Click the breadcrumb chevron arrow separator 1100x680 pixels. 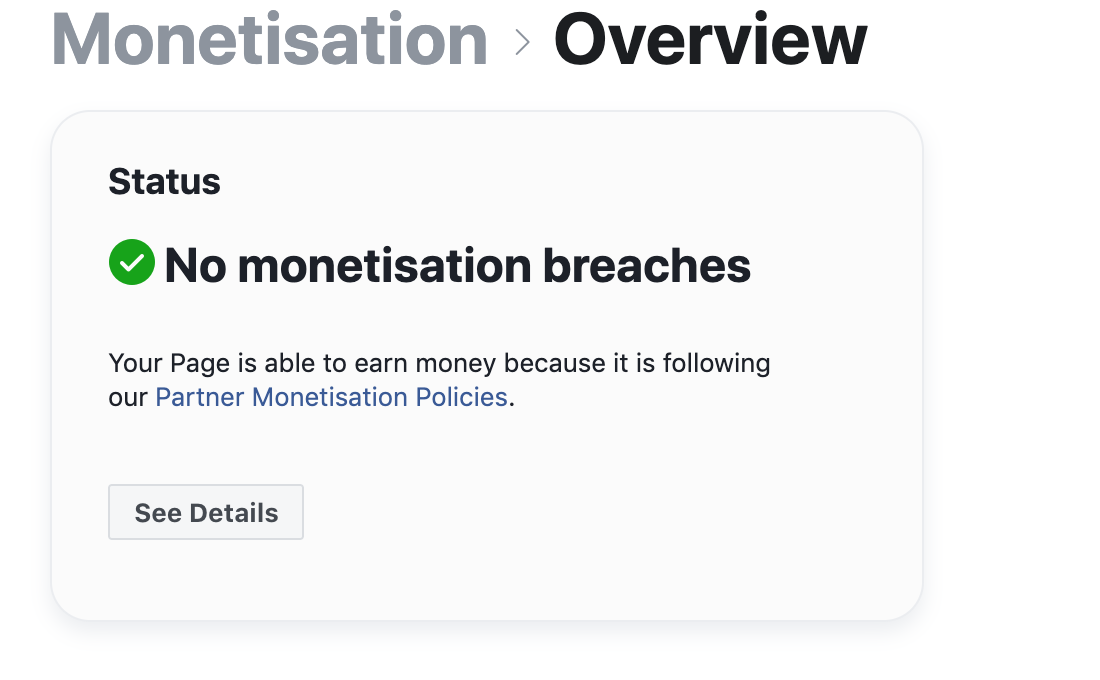[x=522, y=42]
